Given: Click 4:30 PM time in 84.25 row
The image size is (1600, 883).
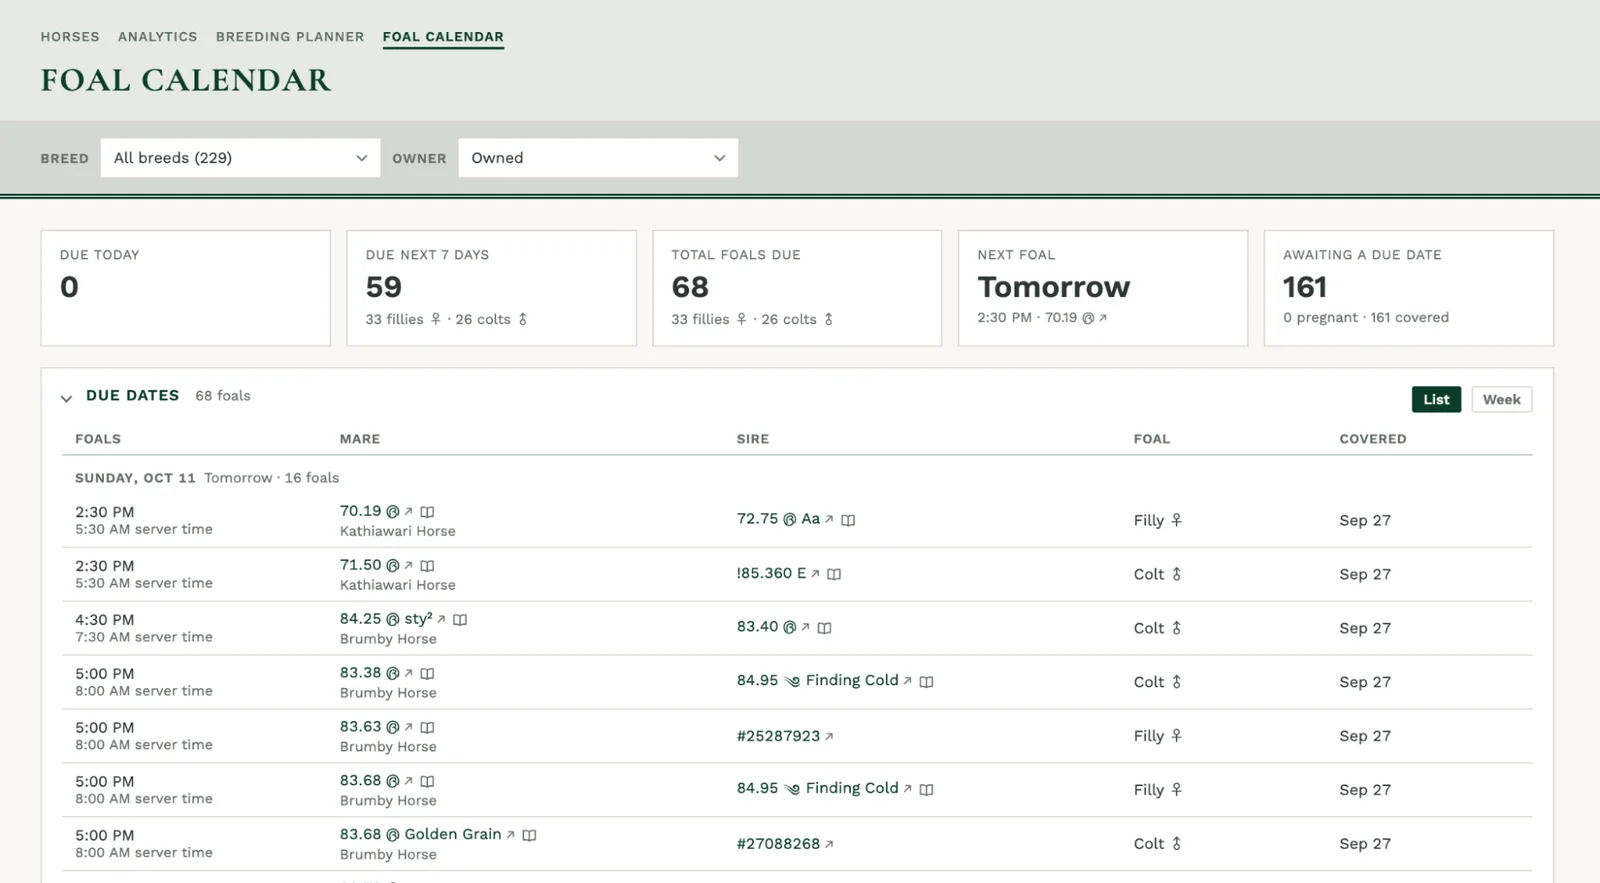Looking at the screenshot, I should 104,620.
